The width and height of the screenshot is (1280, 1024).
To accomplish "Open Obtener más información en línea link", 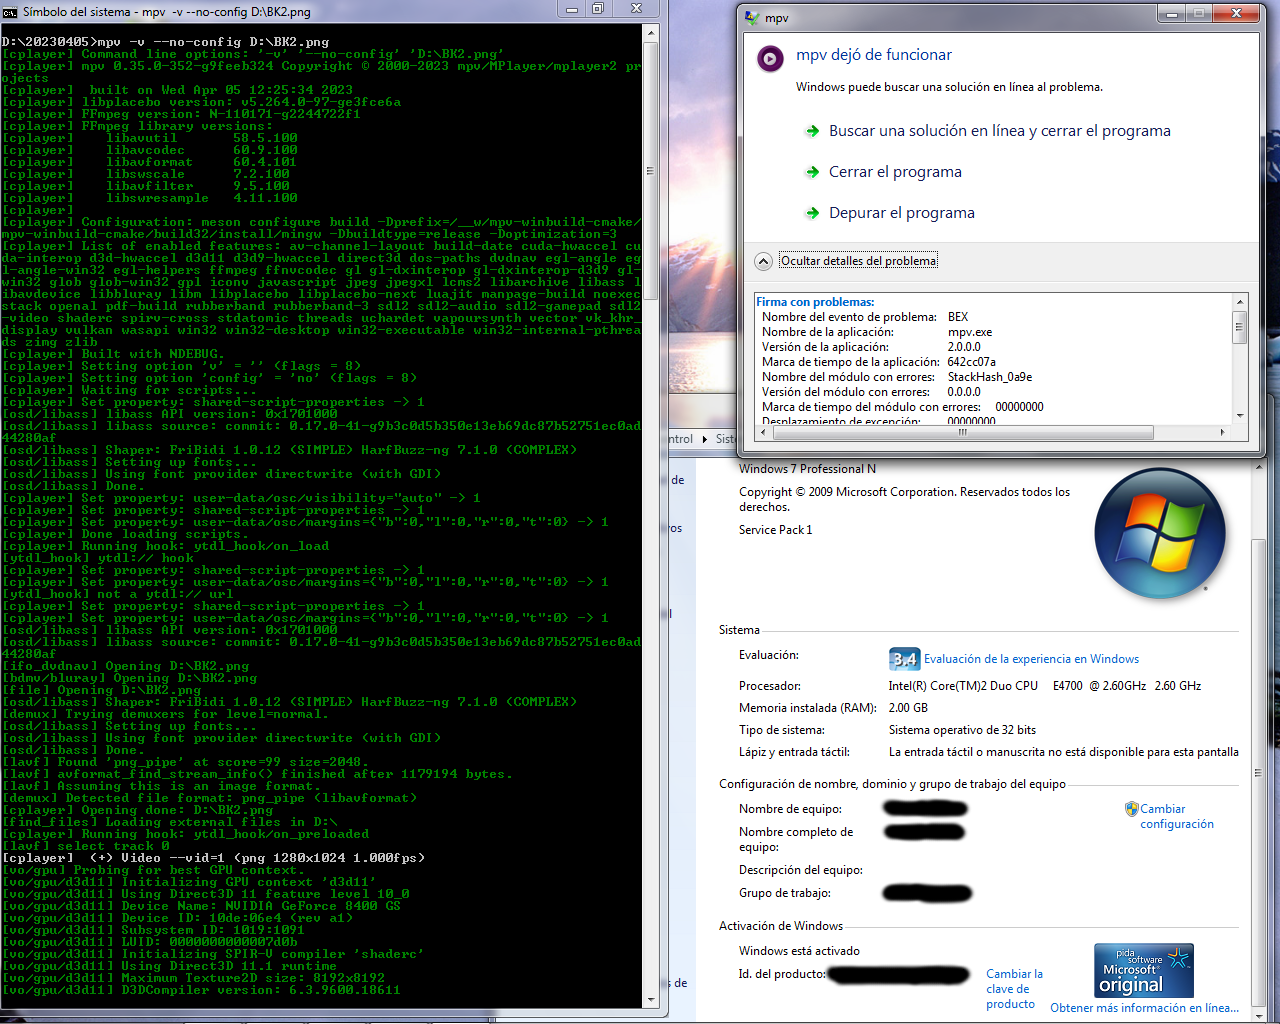I will tap(1144, 1008).
